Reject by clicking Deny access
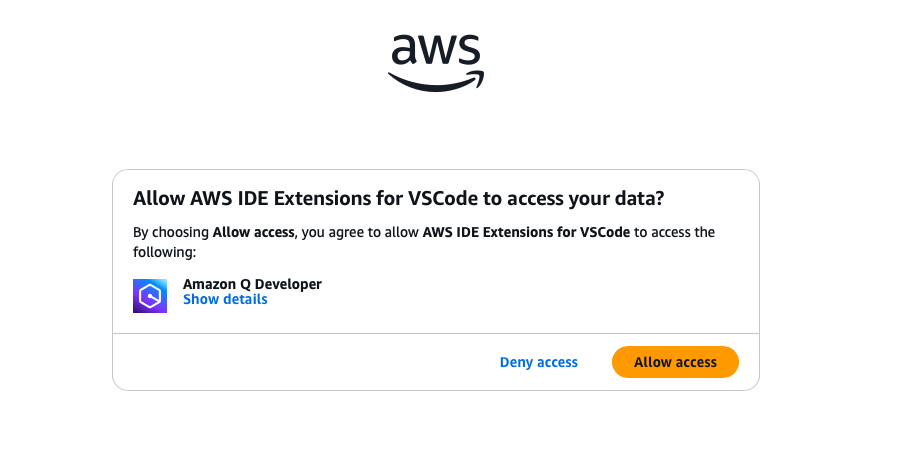This screenshot has height=456, width=905. click(538, 362)
